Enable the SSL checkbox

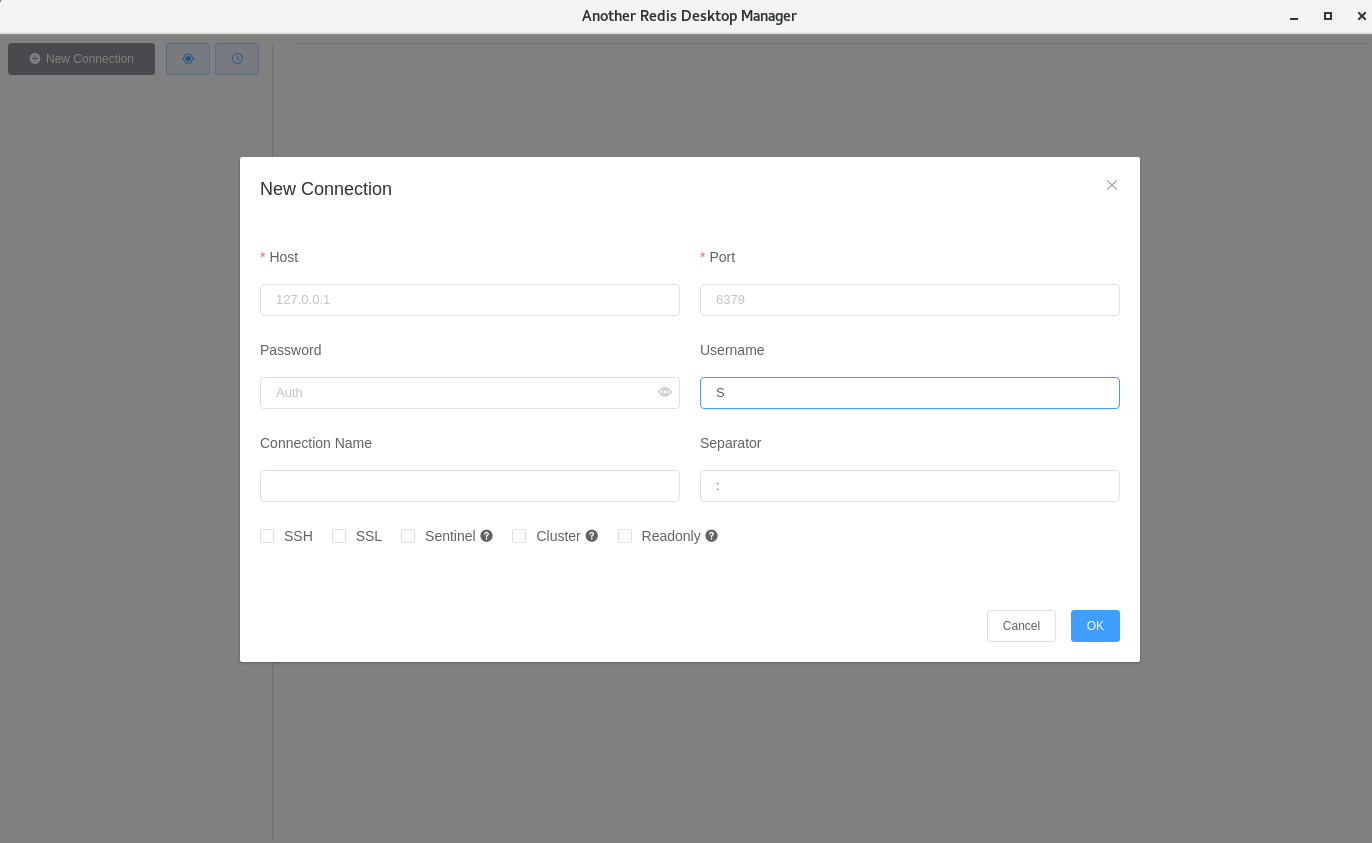[339, 536]
